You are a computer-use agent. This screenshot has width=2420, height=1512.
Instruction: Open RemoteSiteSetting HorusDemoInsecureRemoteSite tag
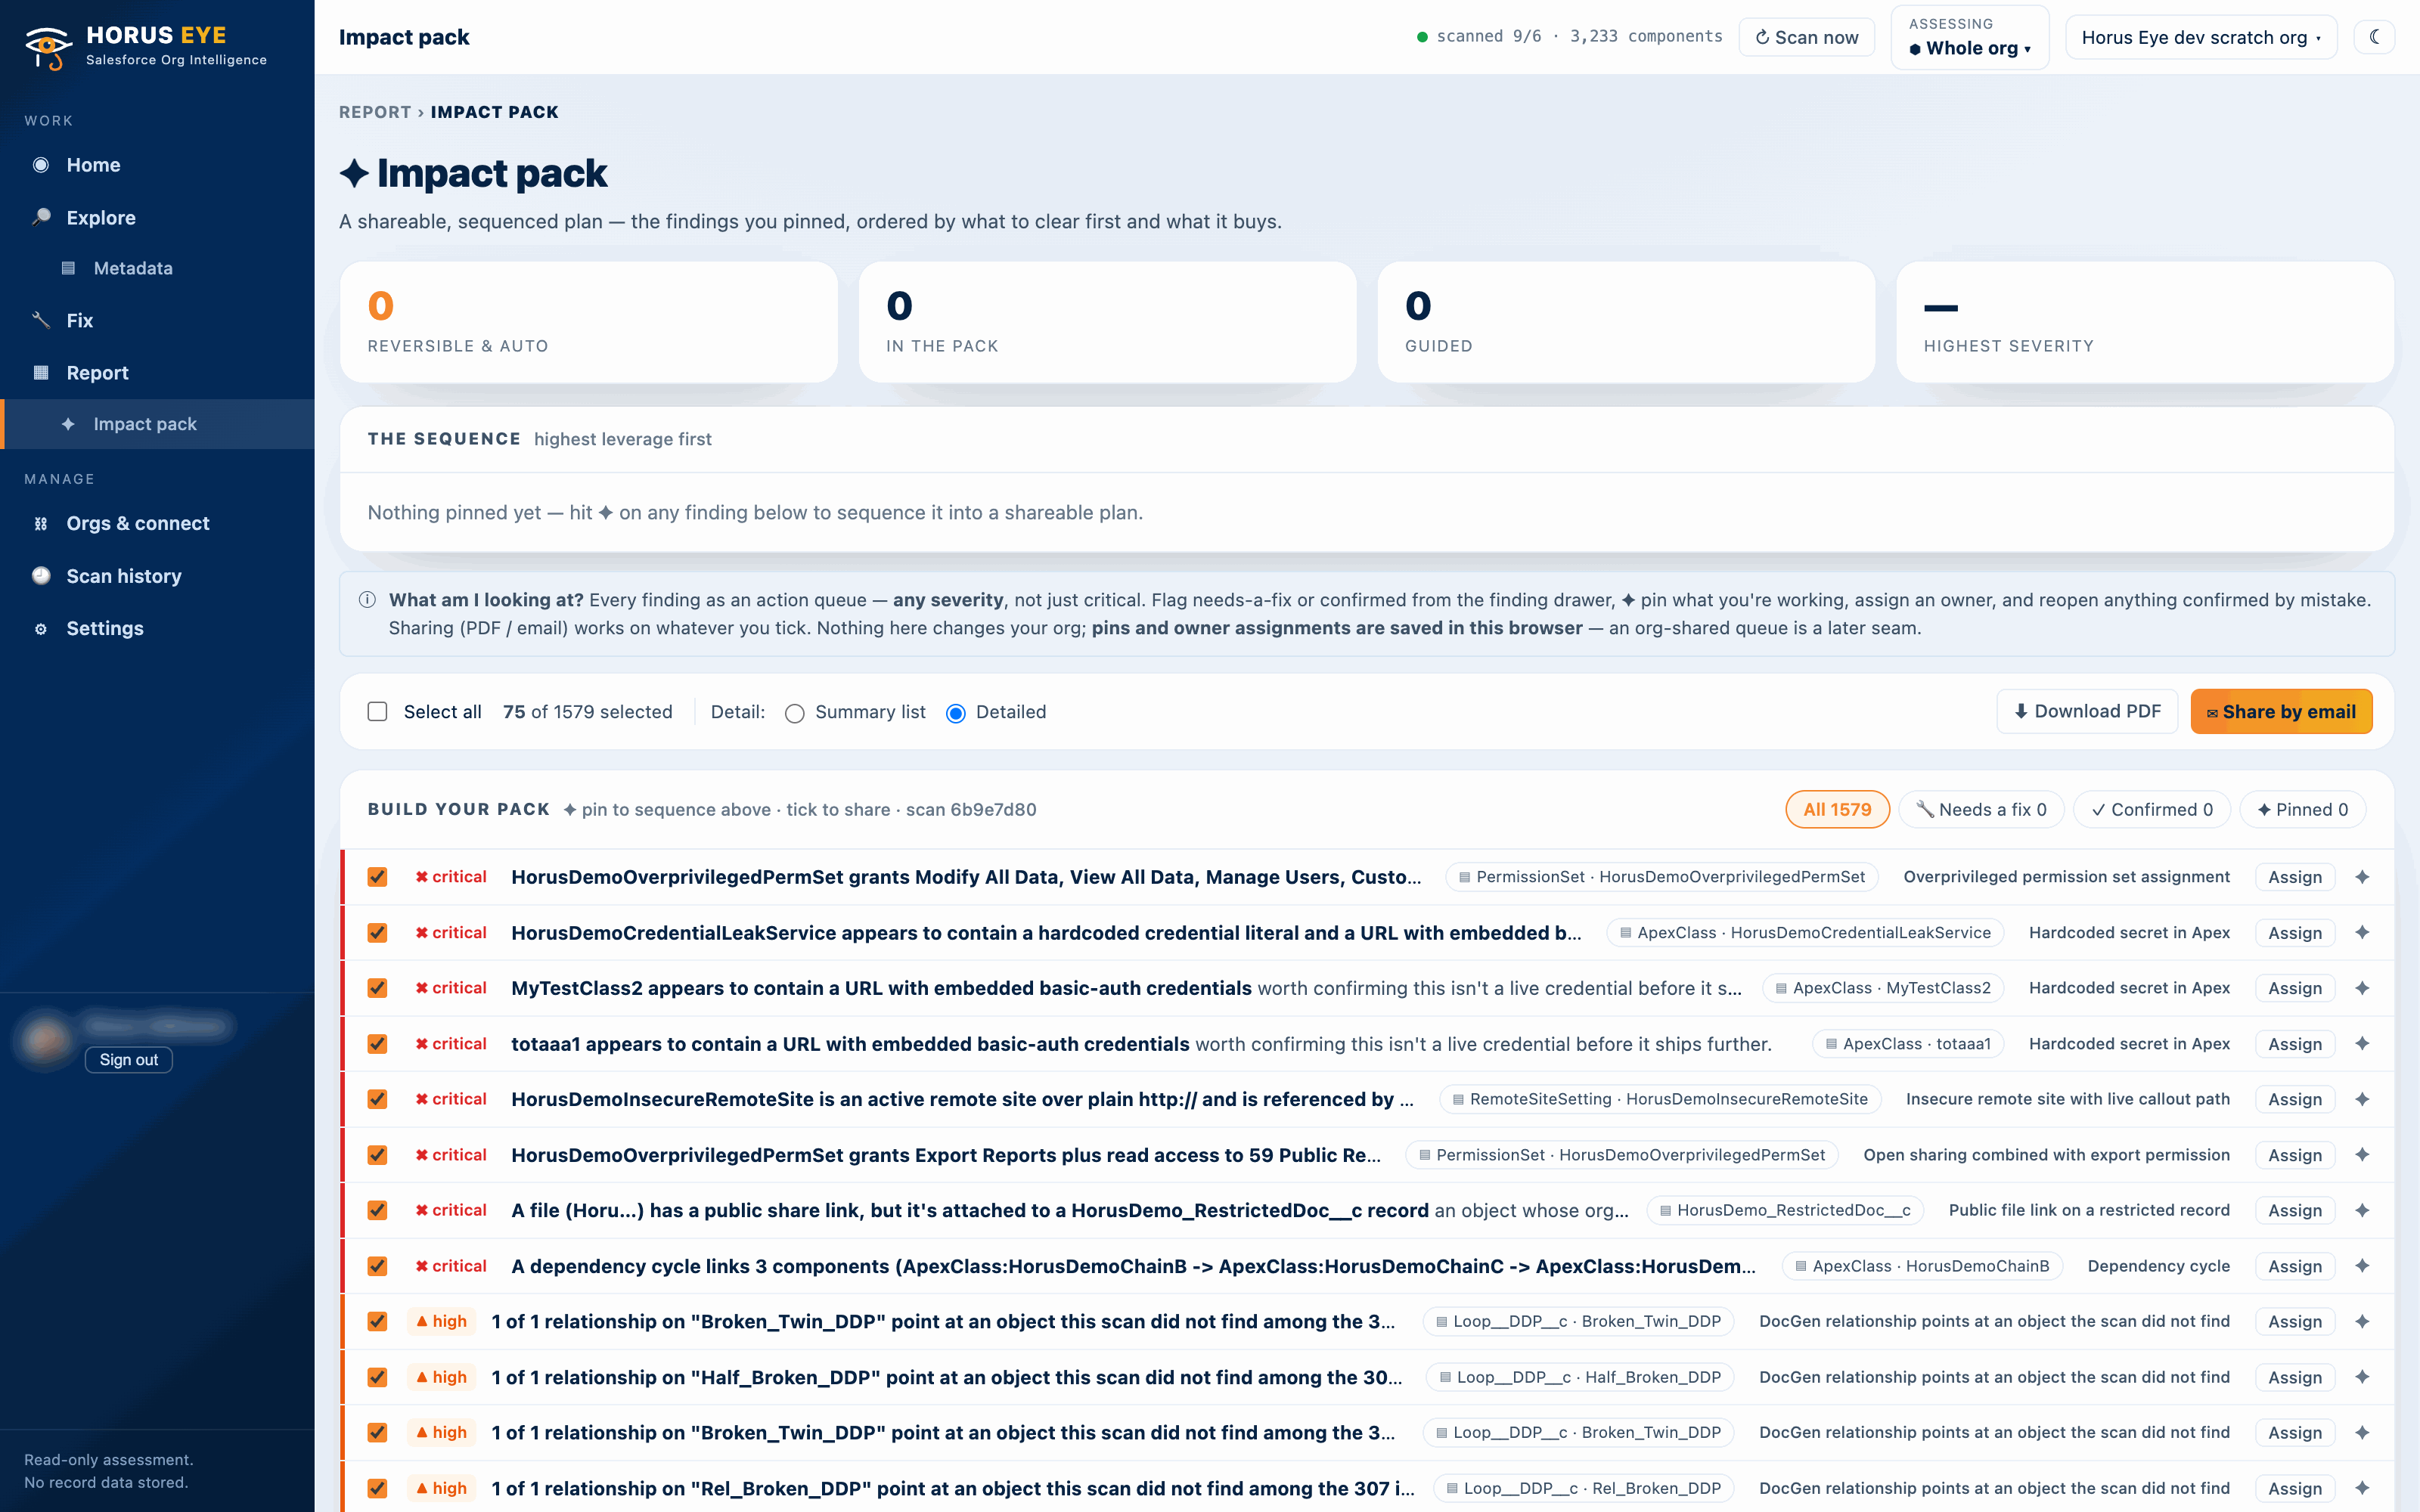[1660, 1099]
